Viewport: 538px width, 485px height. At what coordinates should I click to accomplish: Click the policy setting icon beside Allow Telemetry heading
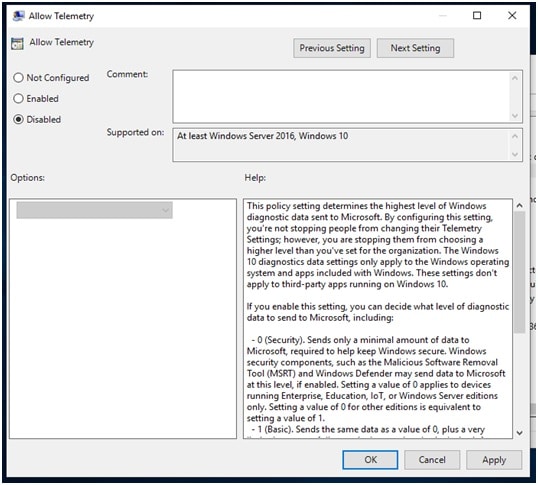click(17, 44)
